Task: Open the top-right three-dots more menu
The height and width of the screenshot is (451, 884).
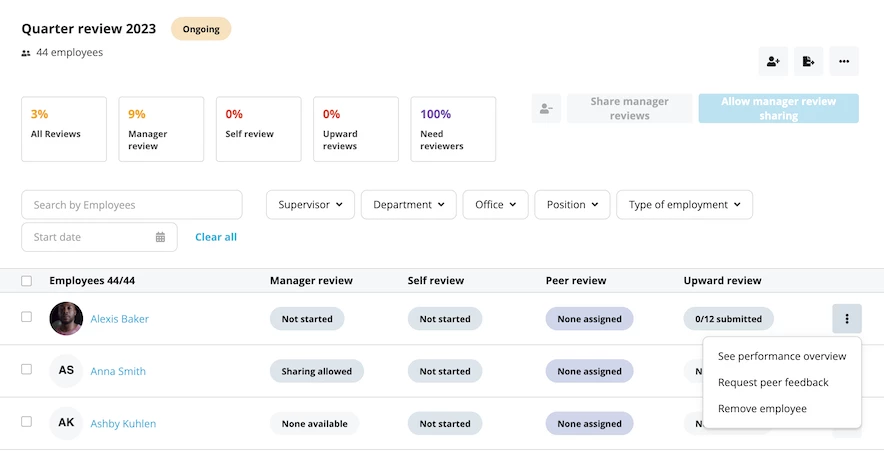Action: click(x=844, y=61)
